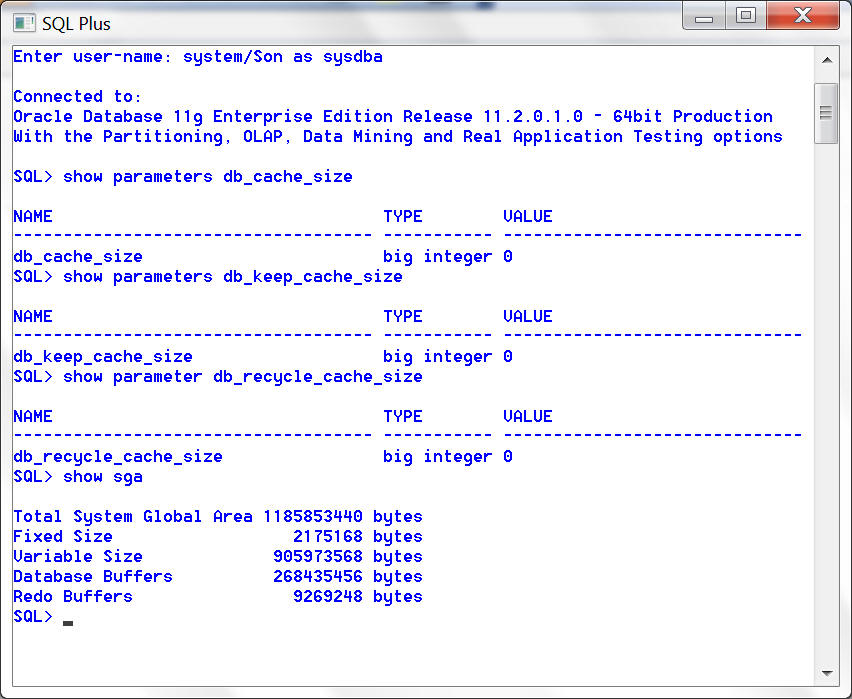Click the Oracle Database 11g Enterprise Edition line
This screenshot has width=852, height=699.
393,116
